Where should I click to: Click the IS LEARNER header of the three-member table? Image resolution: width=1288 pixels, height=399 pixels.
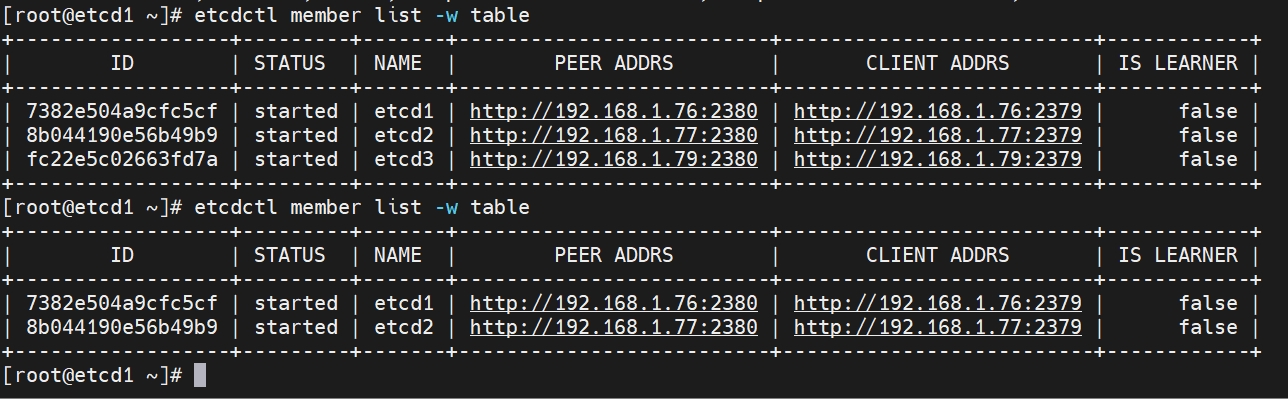pyautogui.click(x=1178, y=63)
